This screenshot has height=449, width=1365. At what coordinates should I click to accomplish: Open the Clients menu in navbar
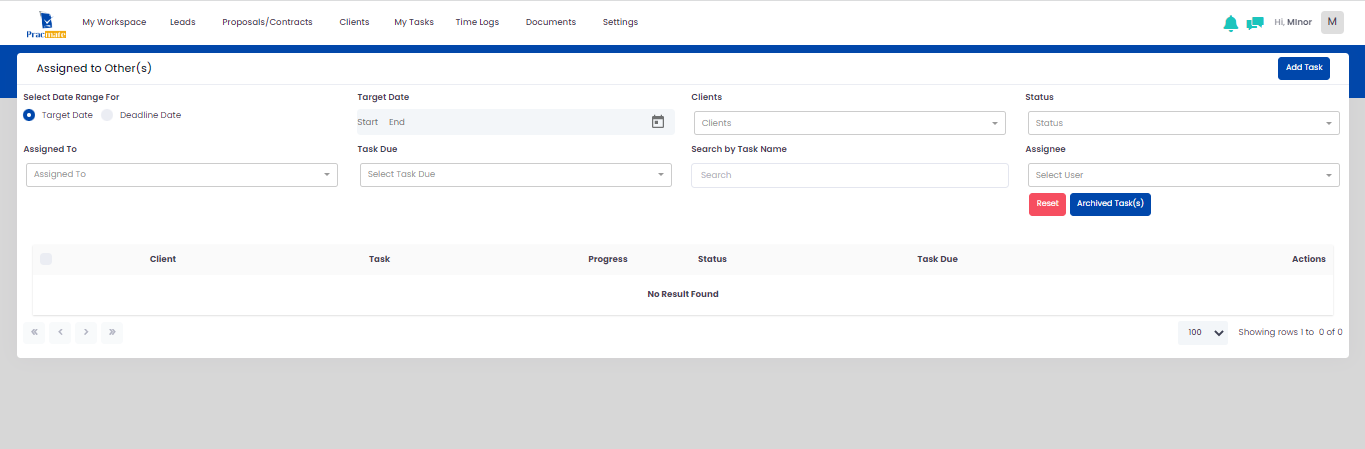[354, 22]
